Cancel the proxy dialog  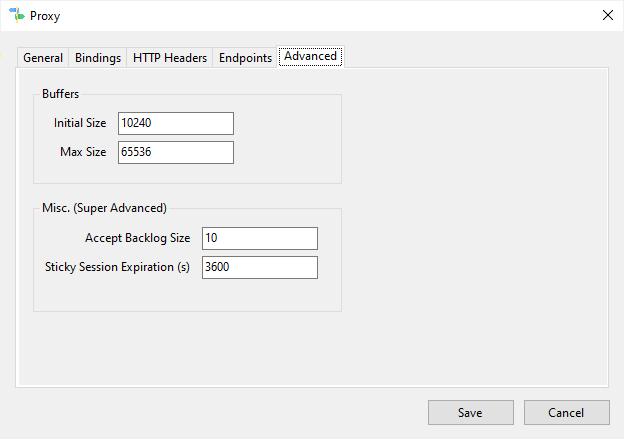coord(567,413)
